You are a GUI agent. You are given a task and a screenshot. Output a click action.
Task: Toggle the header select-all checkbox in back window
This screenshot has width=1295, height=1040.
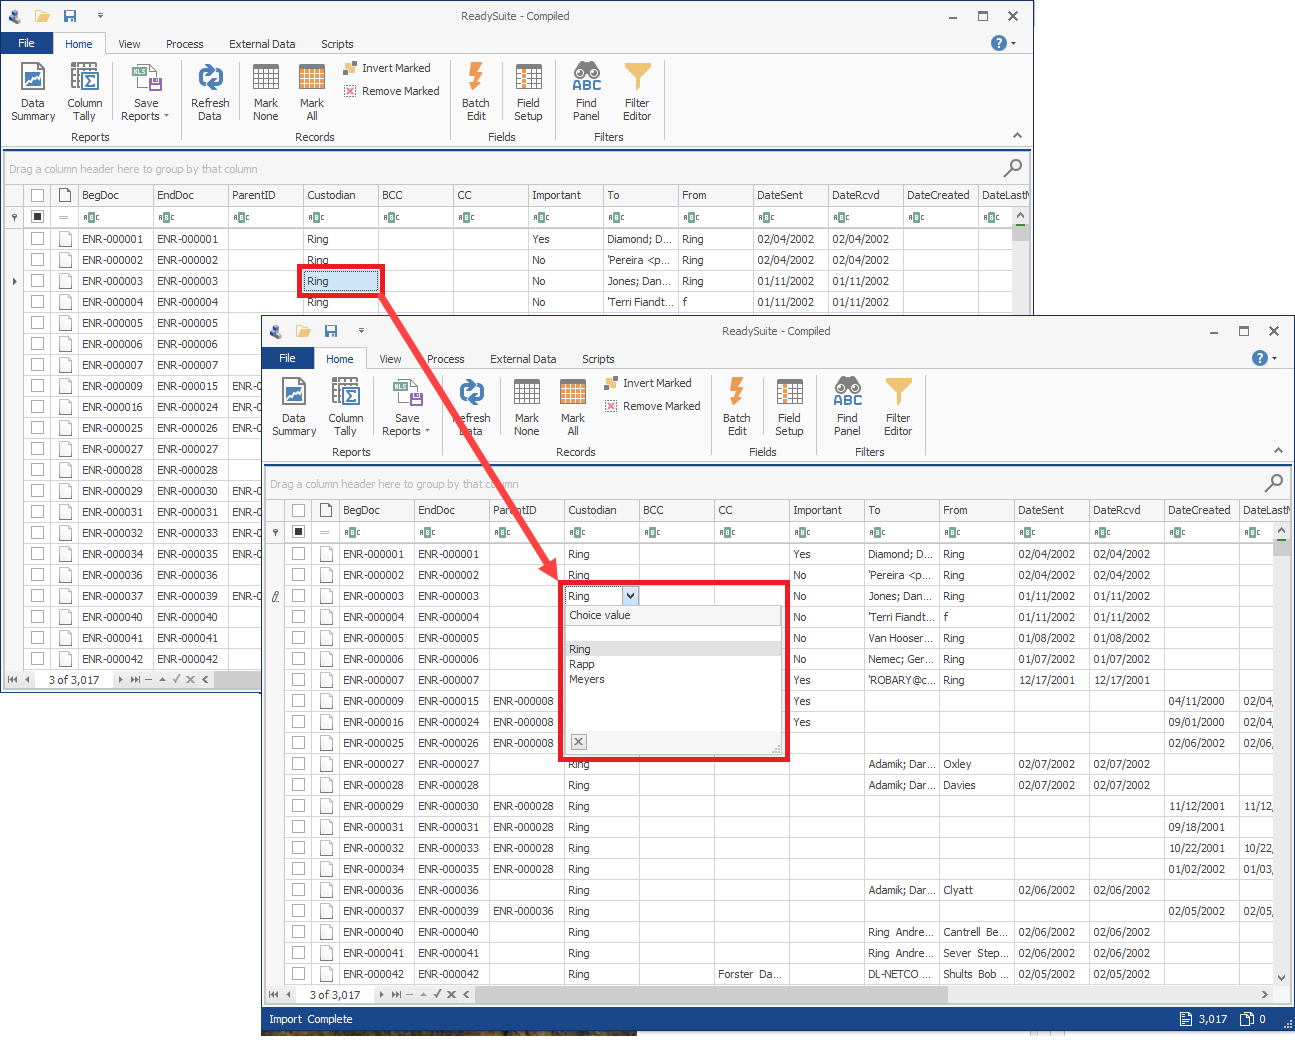click(x=37, y=195)
